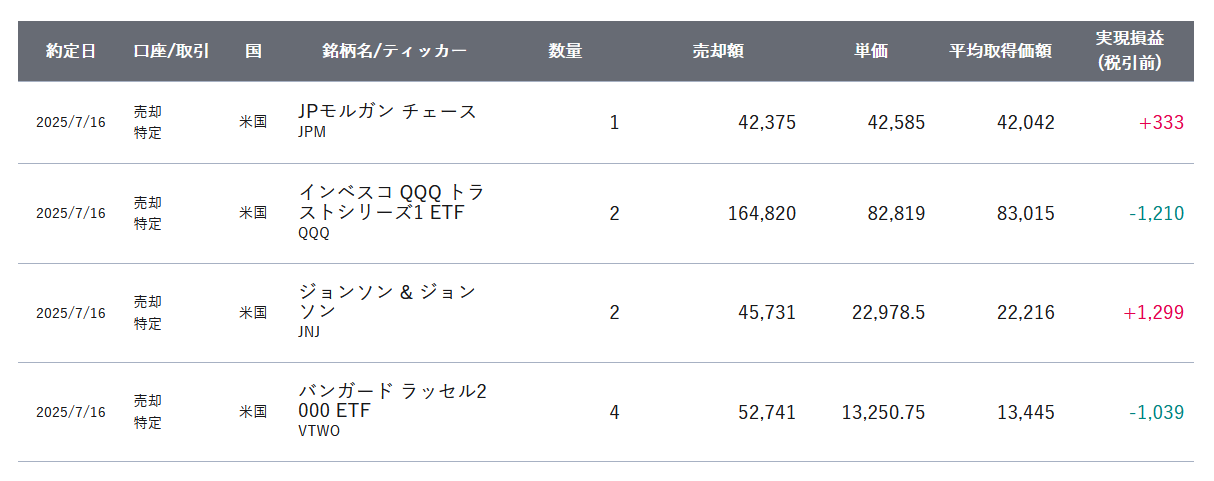This screenshot has width=1214, height=481.
Task: Click the JPM ticker symbol
Action: point(312,132)
